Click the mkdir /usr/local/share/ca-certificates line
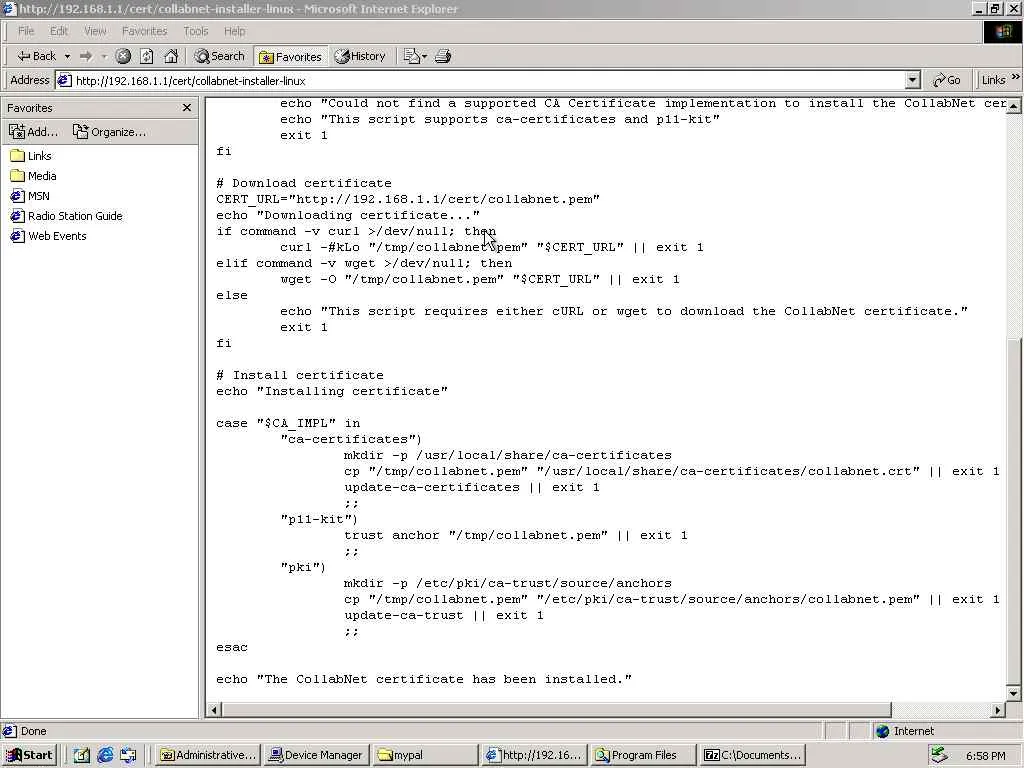Viewport: 1024px width, 768px height. (507, 455)
